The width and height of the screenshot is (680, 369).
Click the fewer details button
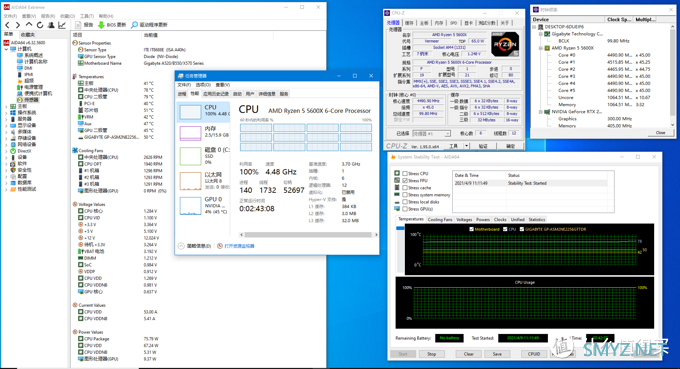pos(195,246)
